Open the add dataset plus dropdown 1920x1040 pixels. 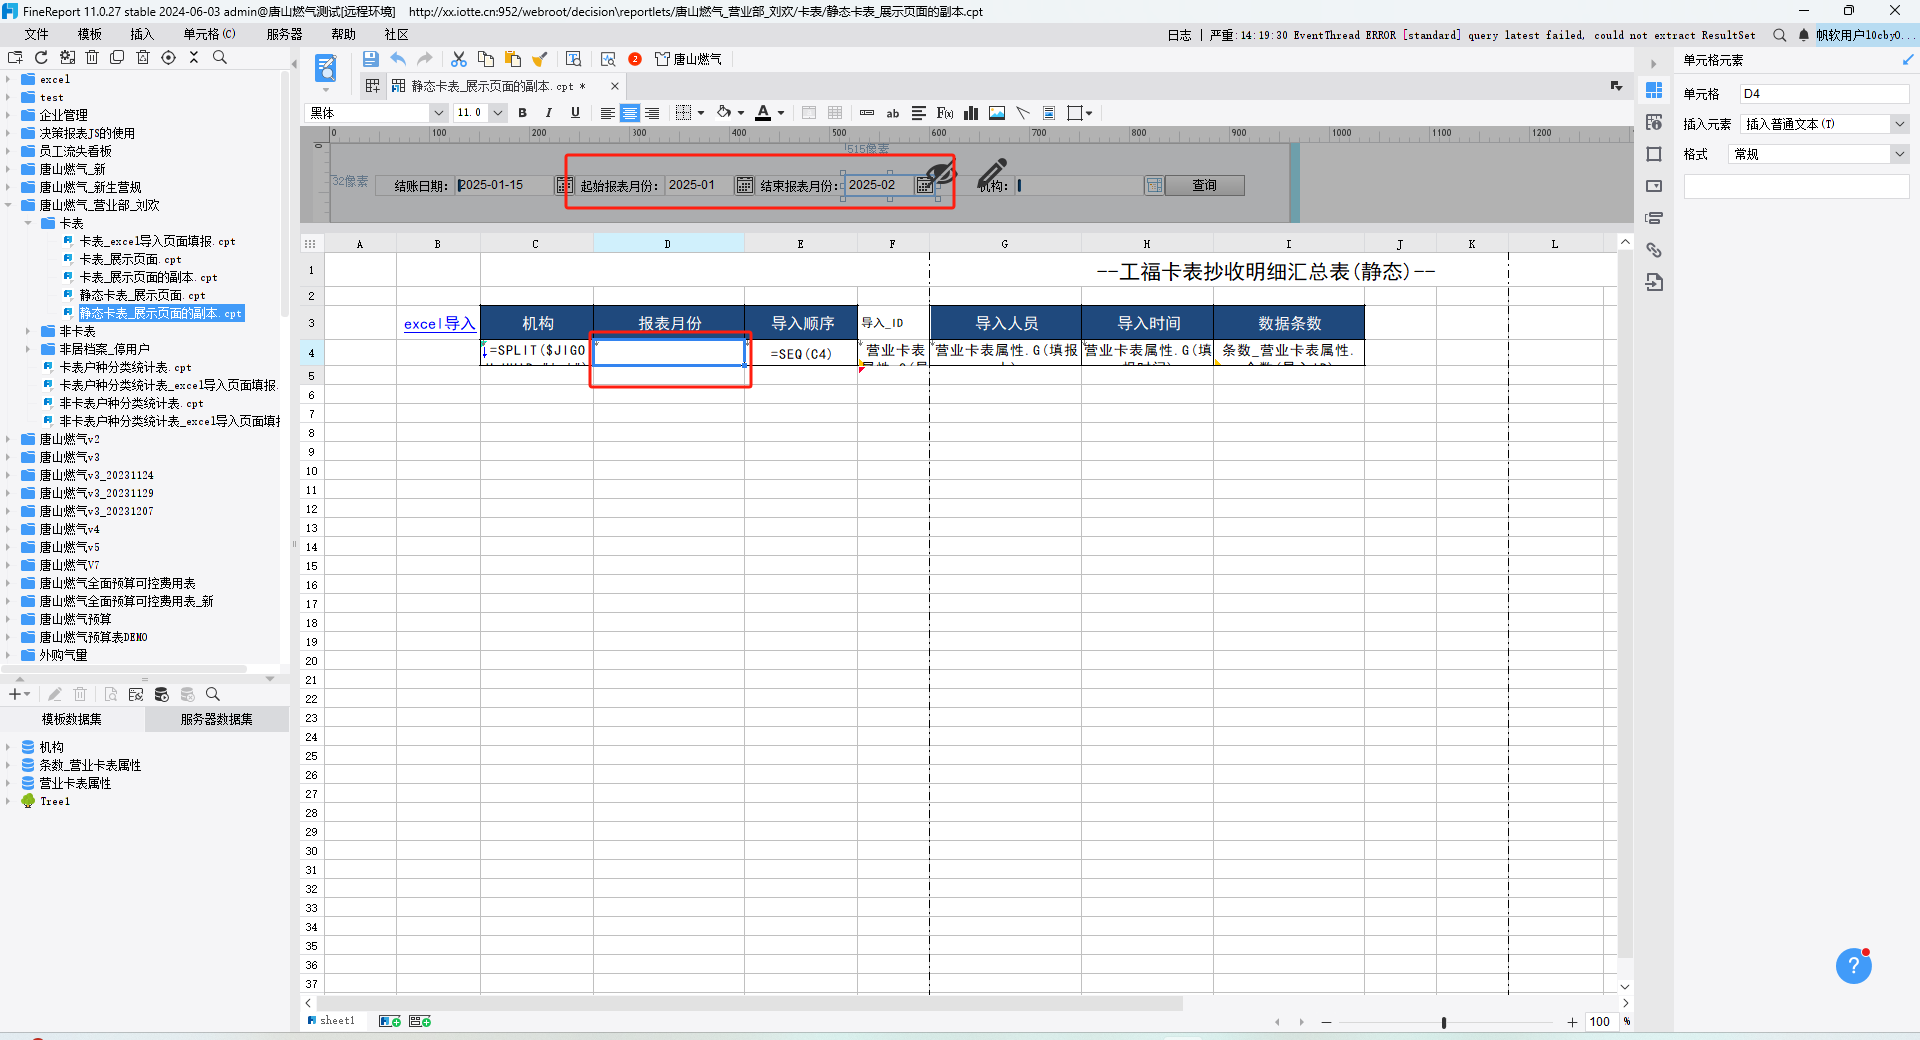(20, 694)
